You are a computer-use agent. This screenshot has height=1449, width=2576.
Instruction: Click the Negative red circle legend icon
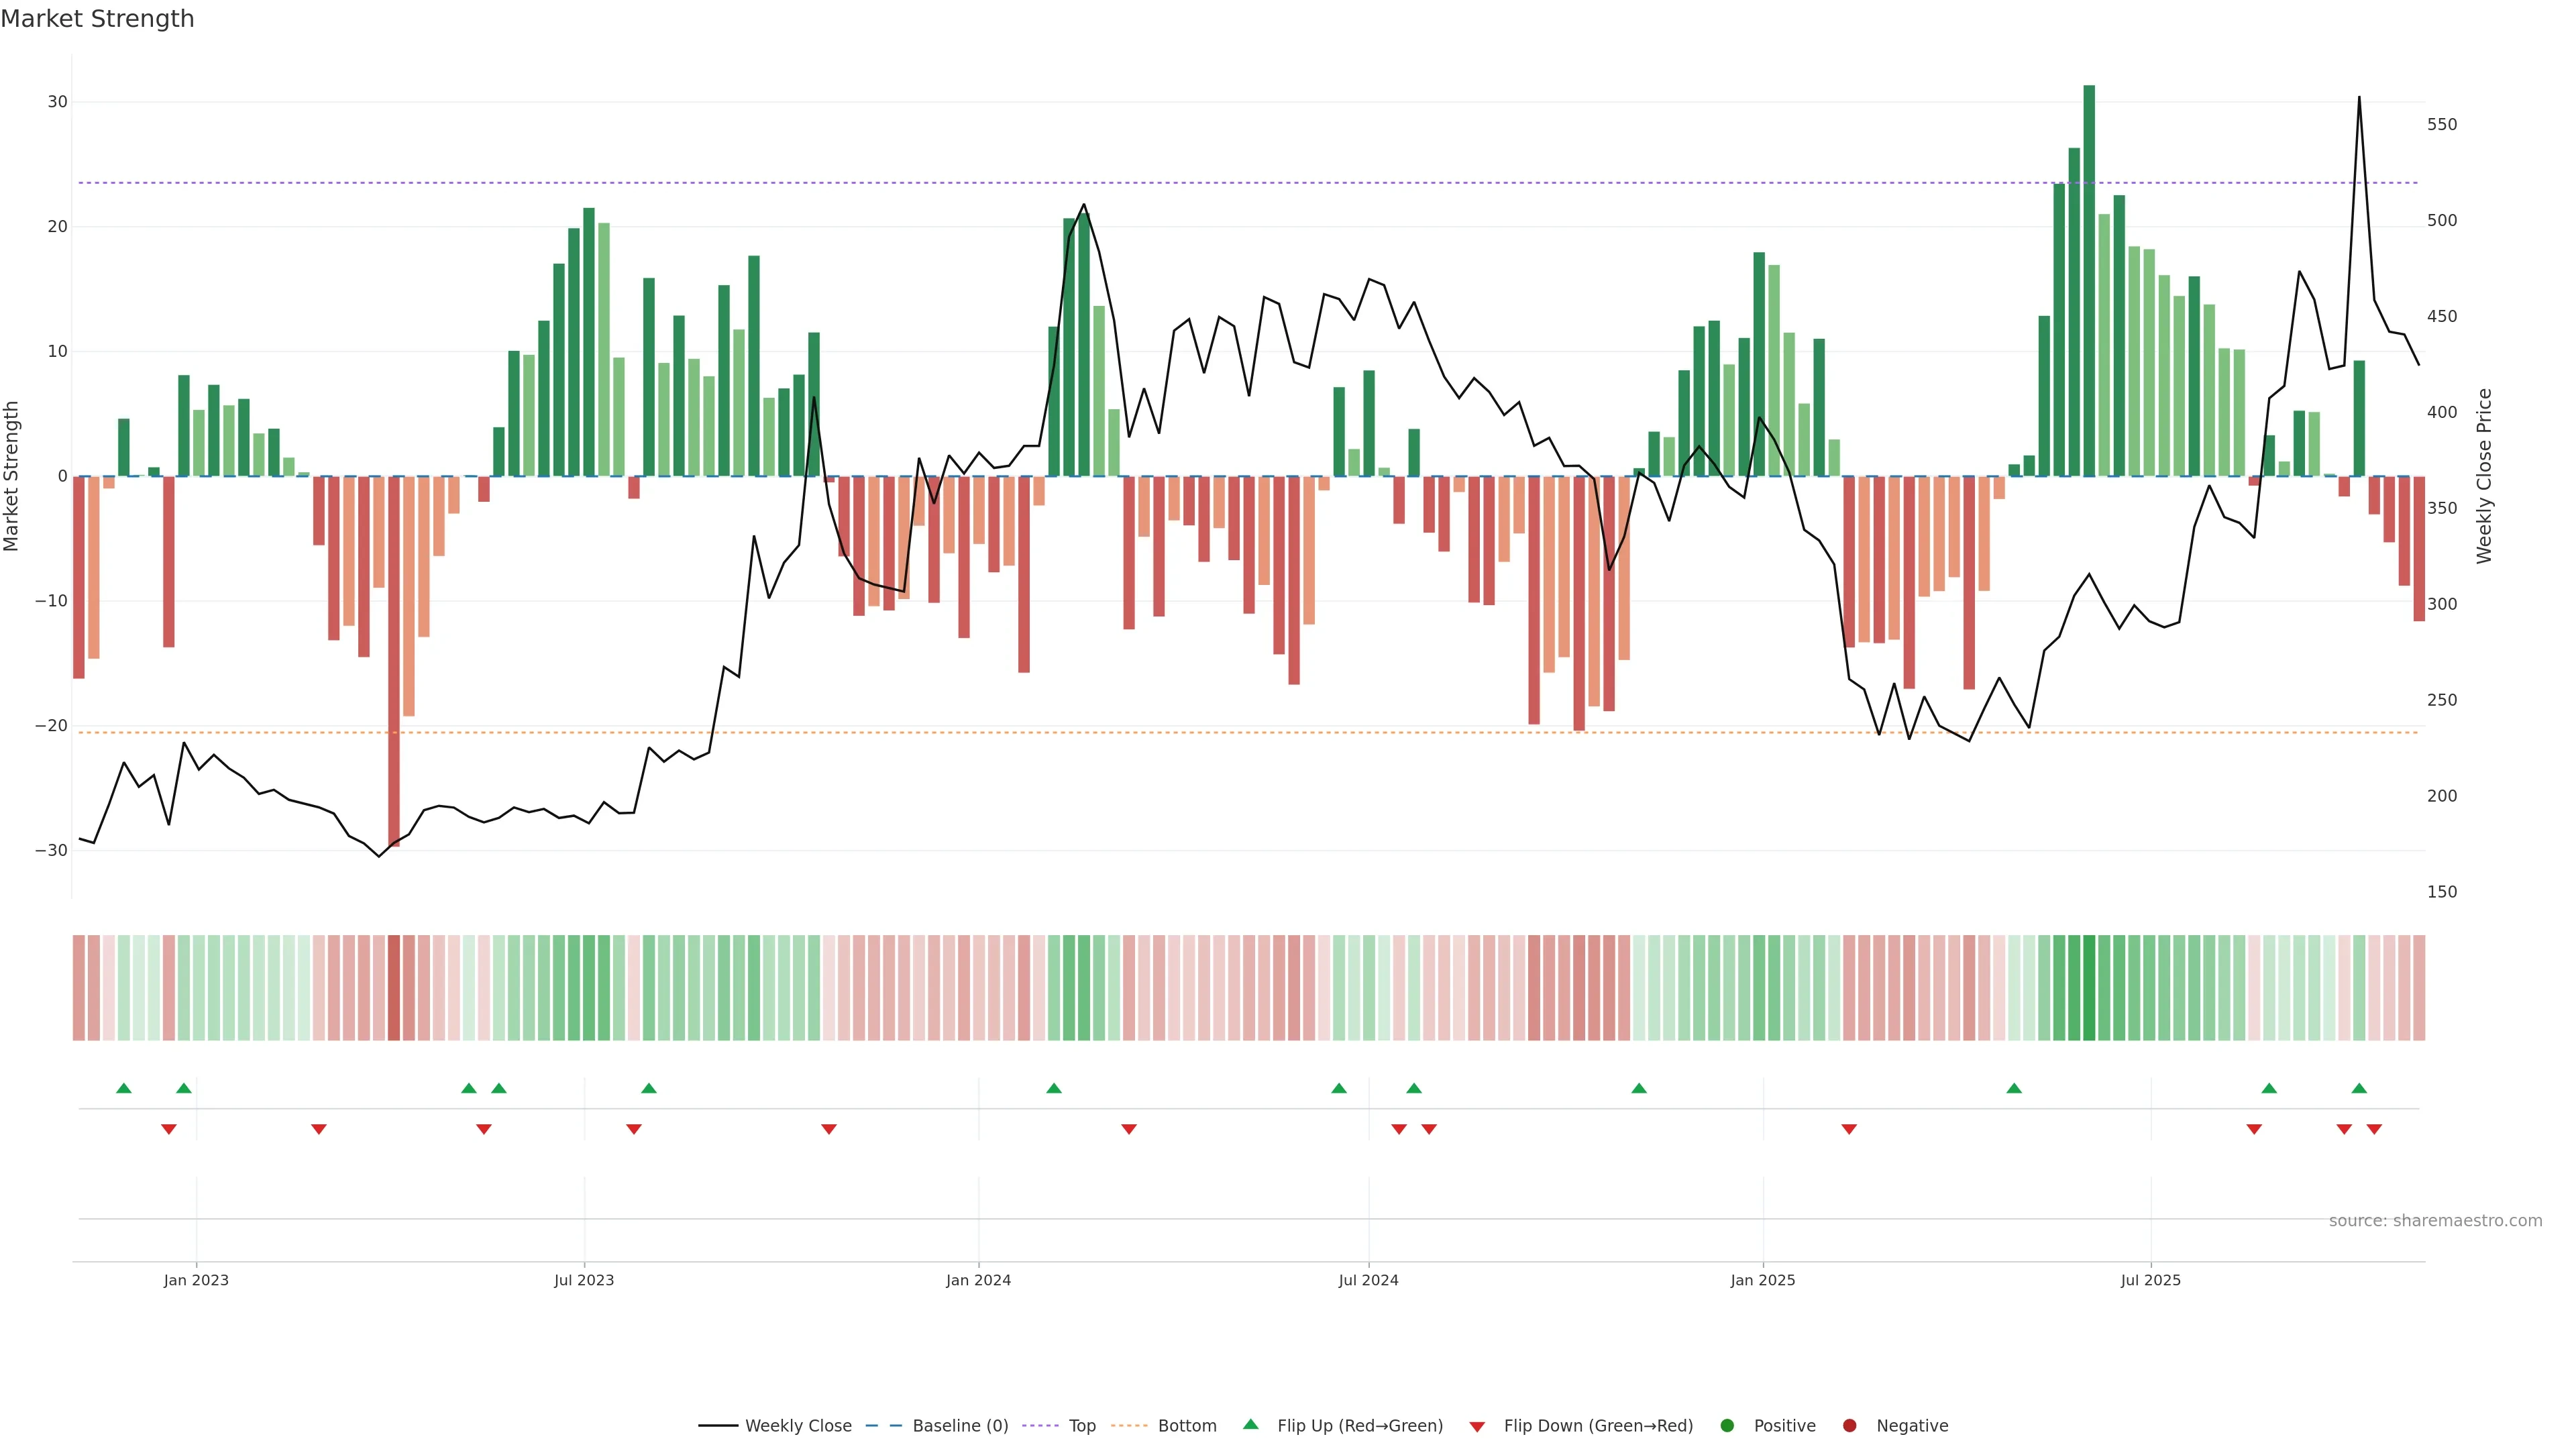1849,1426
